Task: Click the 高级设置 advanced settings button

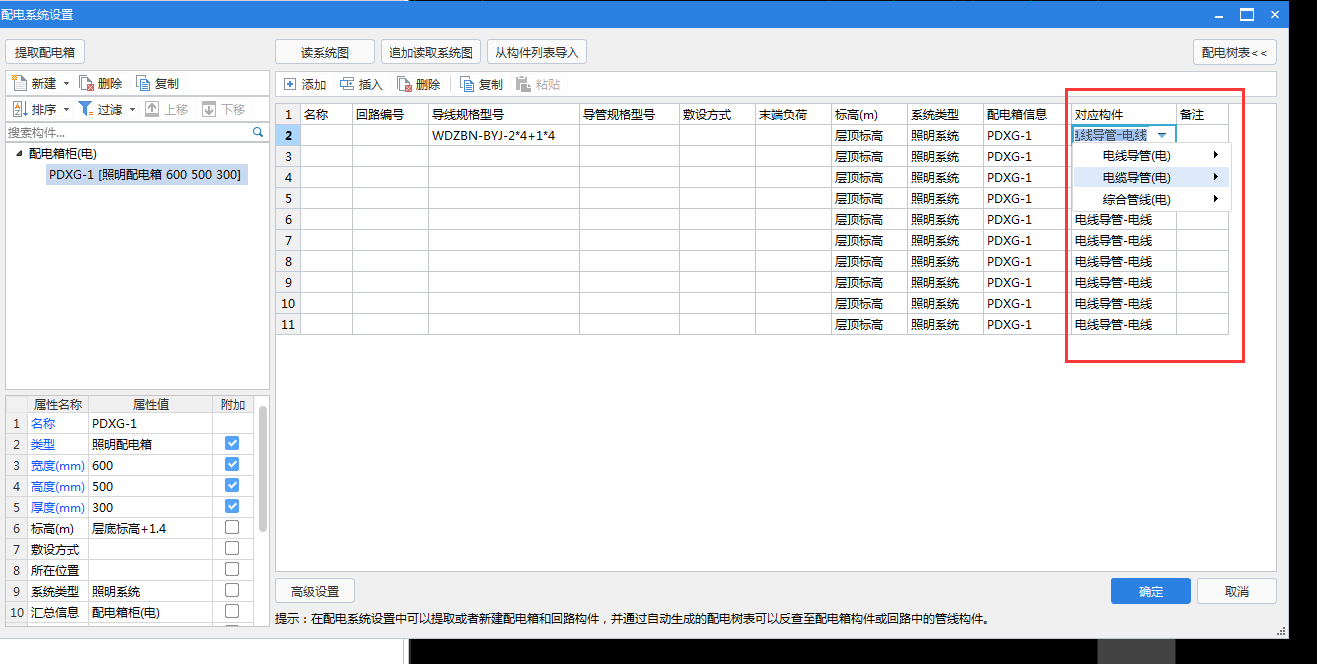Action: 313,590
